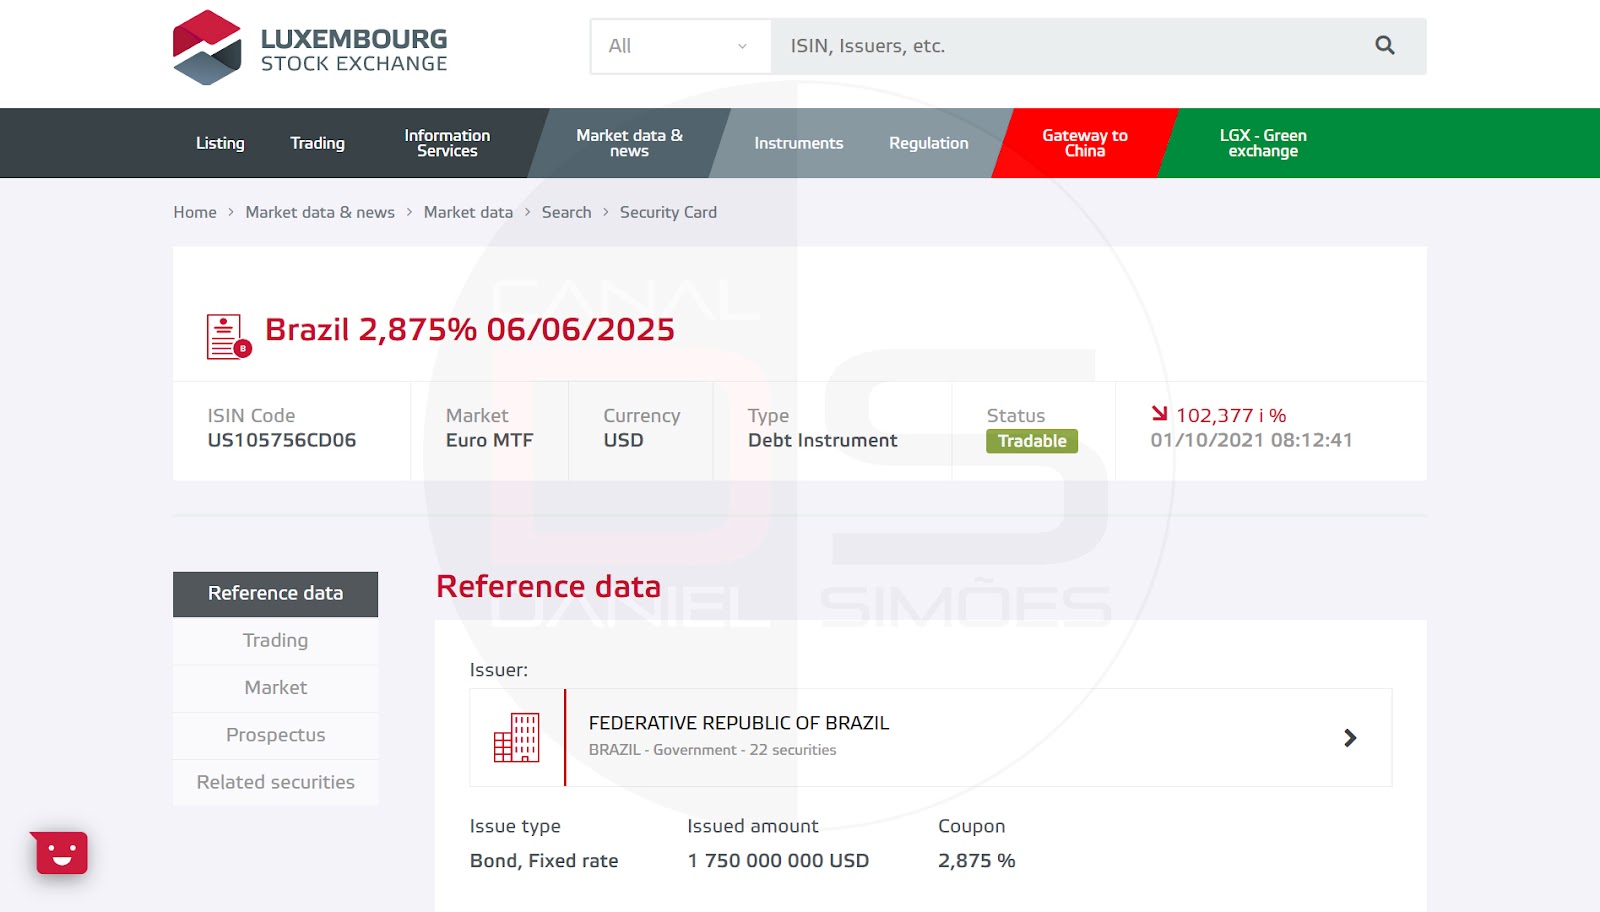Click the 2,875 % coupon value
The width and height of the screenshot is (1600, 912).
977,861
